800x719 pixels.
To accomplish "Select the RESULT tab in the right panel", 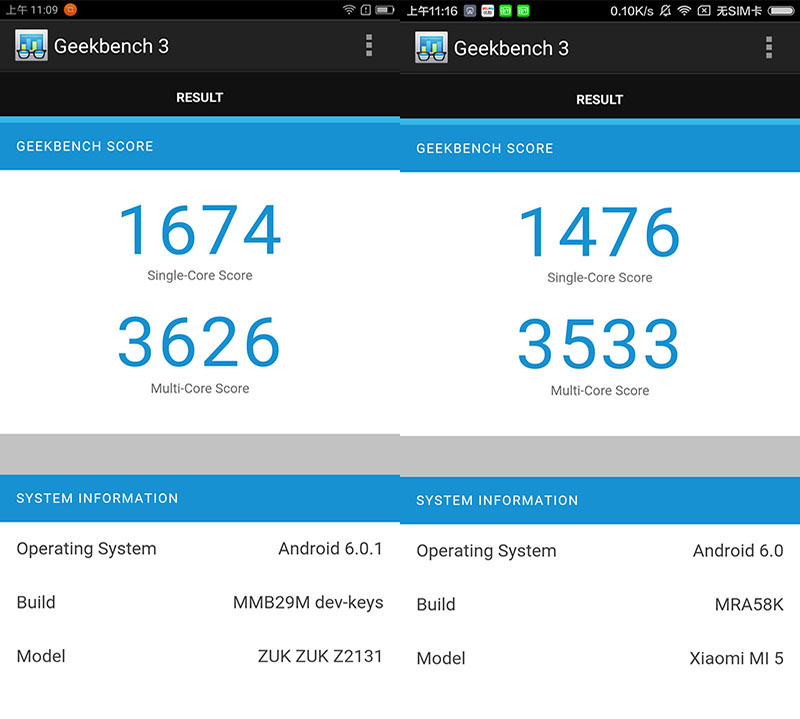I will pos(599,99).
